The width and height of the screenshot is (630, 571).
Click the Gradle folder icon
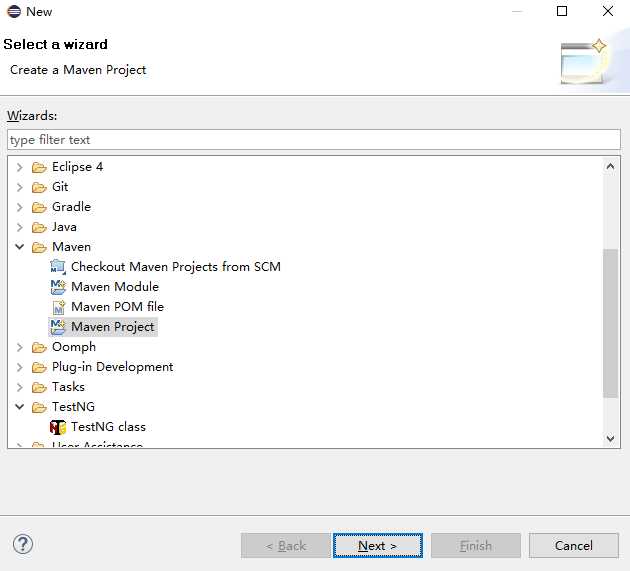[x=39, y=207]
